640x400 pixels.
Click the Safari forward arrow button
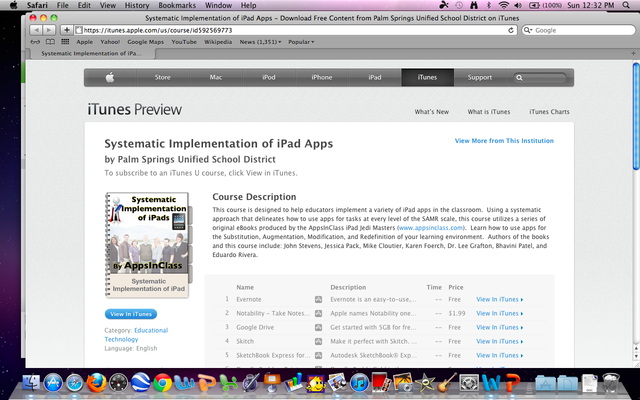coord(49,30)
